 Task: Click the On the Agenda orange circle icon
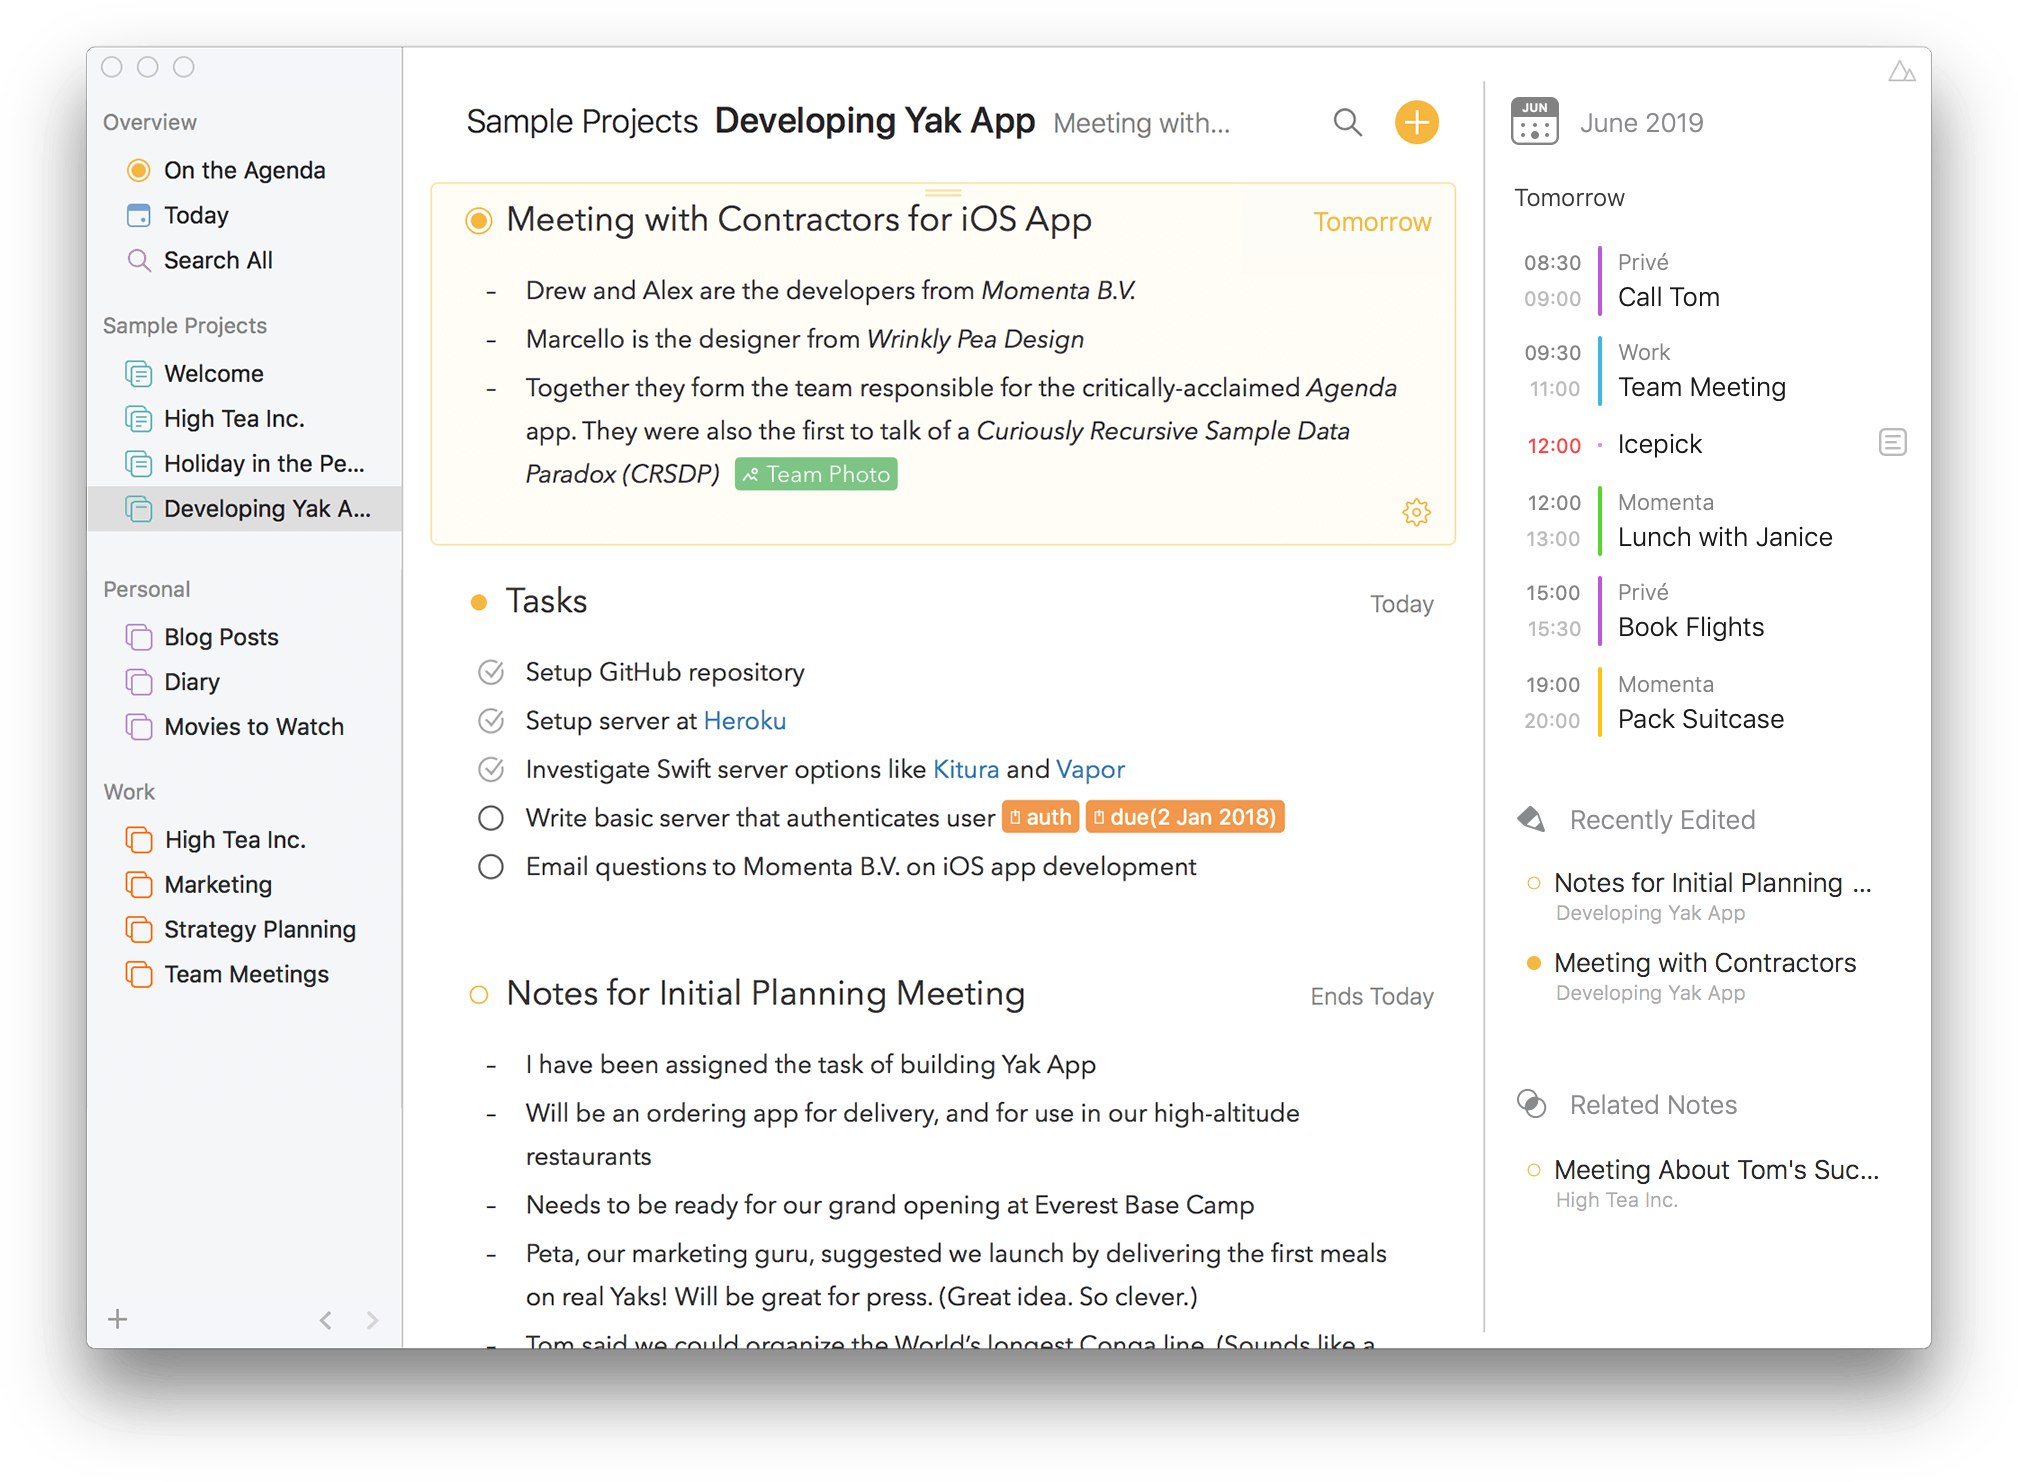(x=139, y=170)
